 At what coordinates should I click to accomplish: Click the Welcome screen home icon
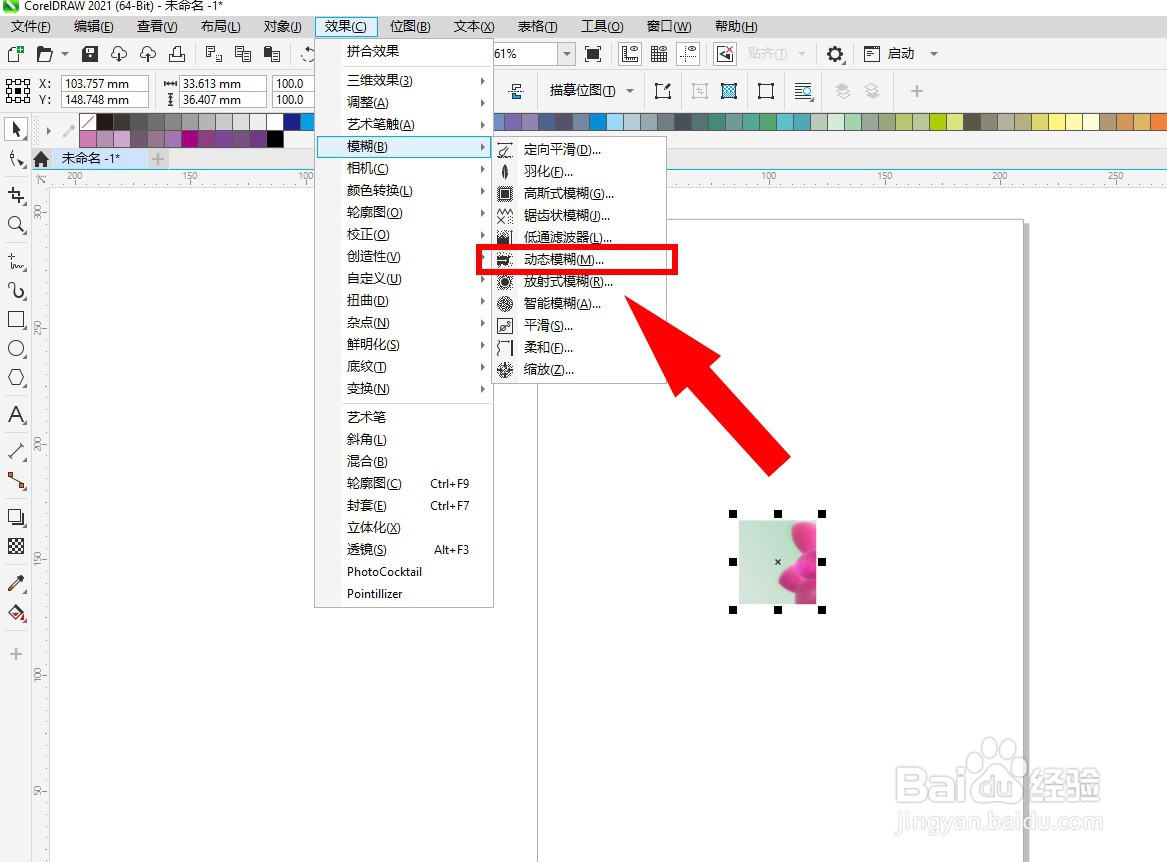tap(41, 159)
